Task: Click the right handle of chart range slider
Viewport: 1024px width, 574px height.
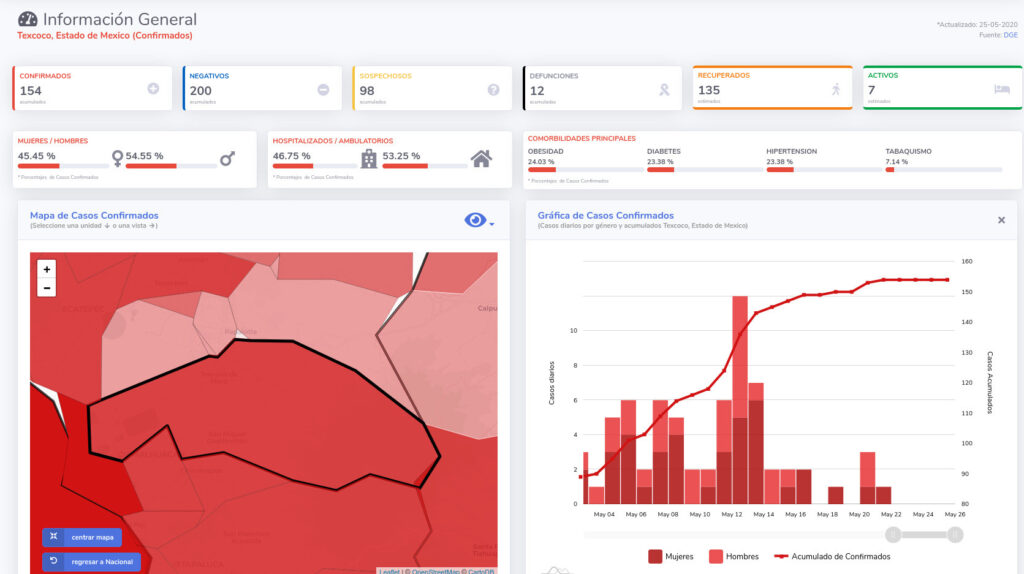Action: 955,535
